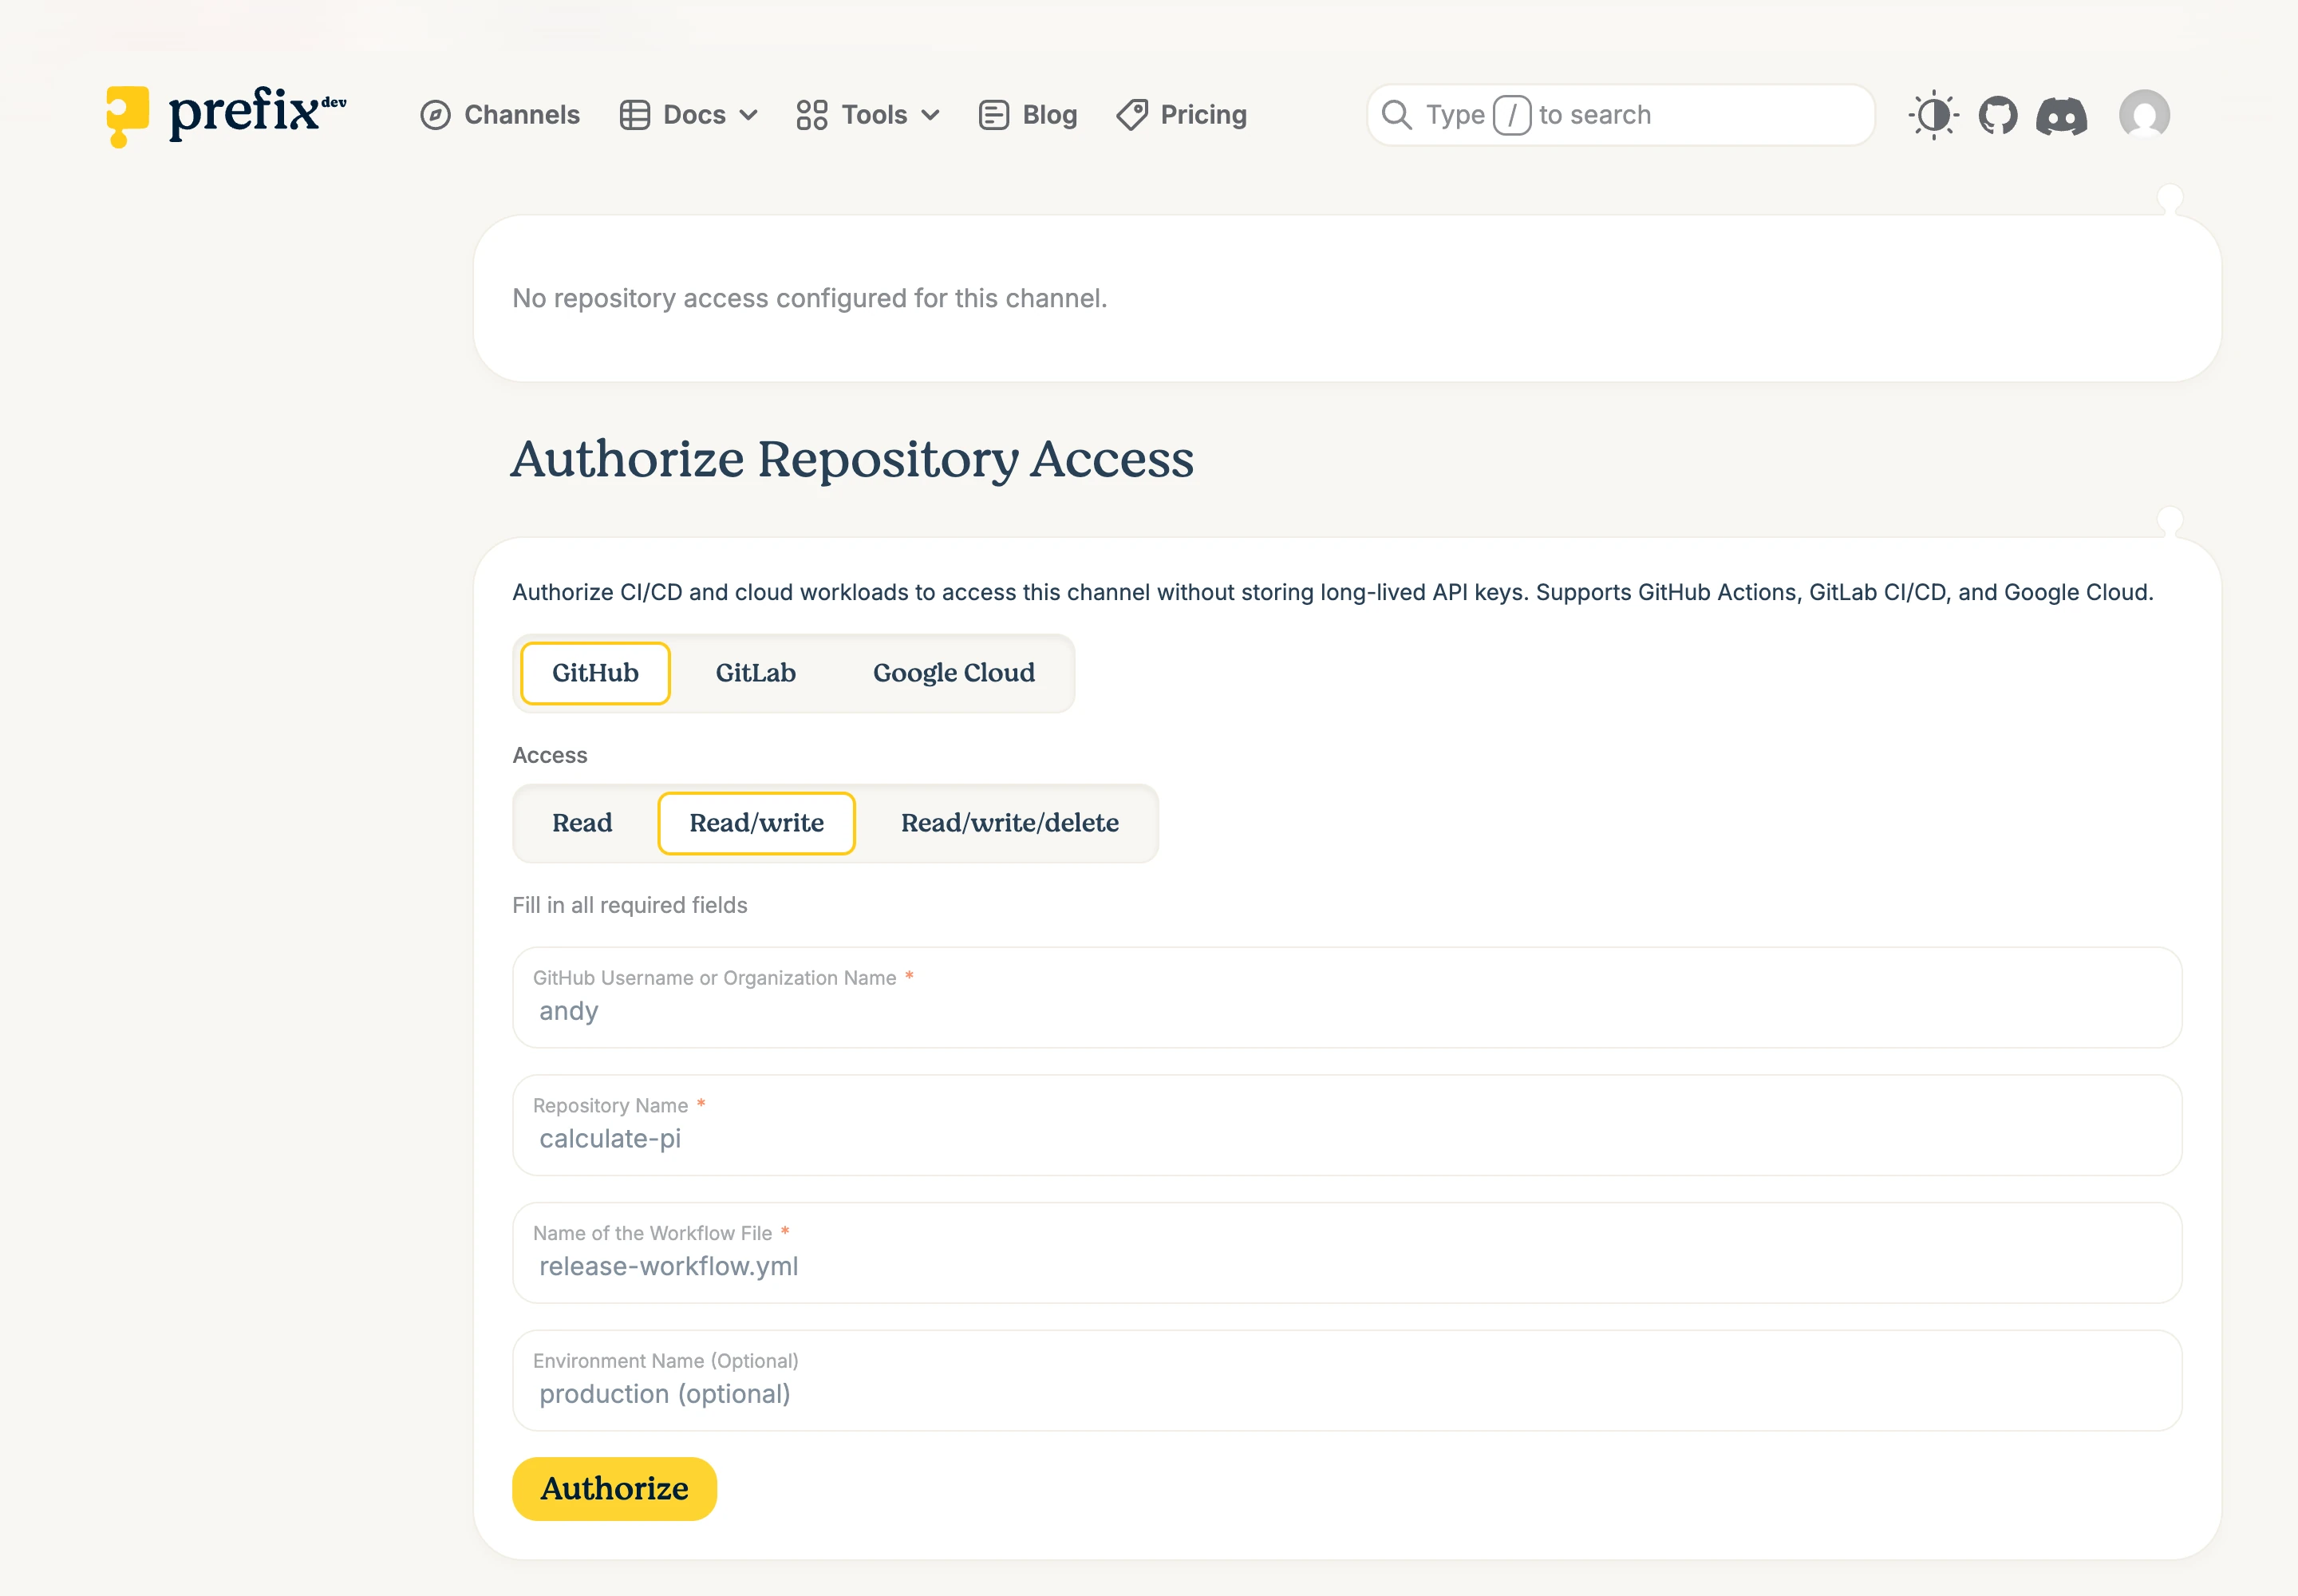2298x1596 pixels.
Task: Open the Discord icon link
Action: tap(2062, 116)
